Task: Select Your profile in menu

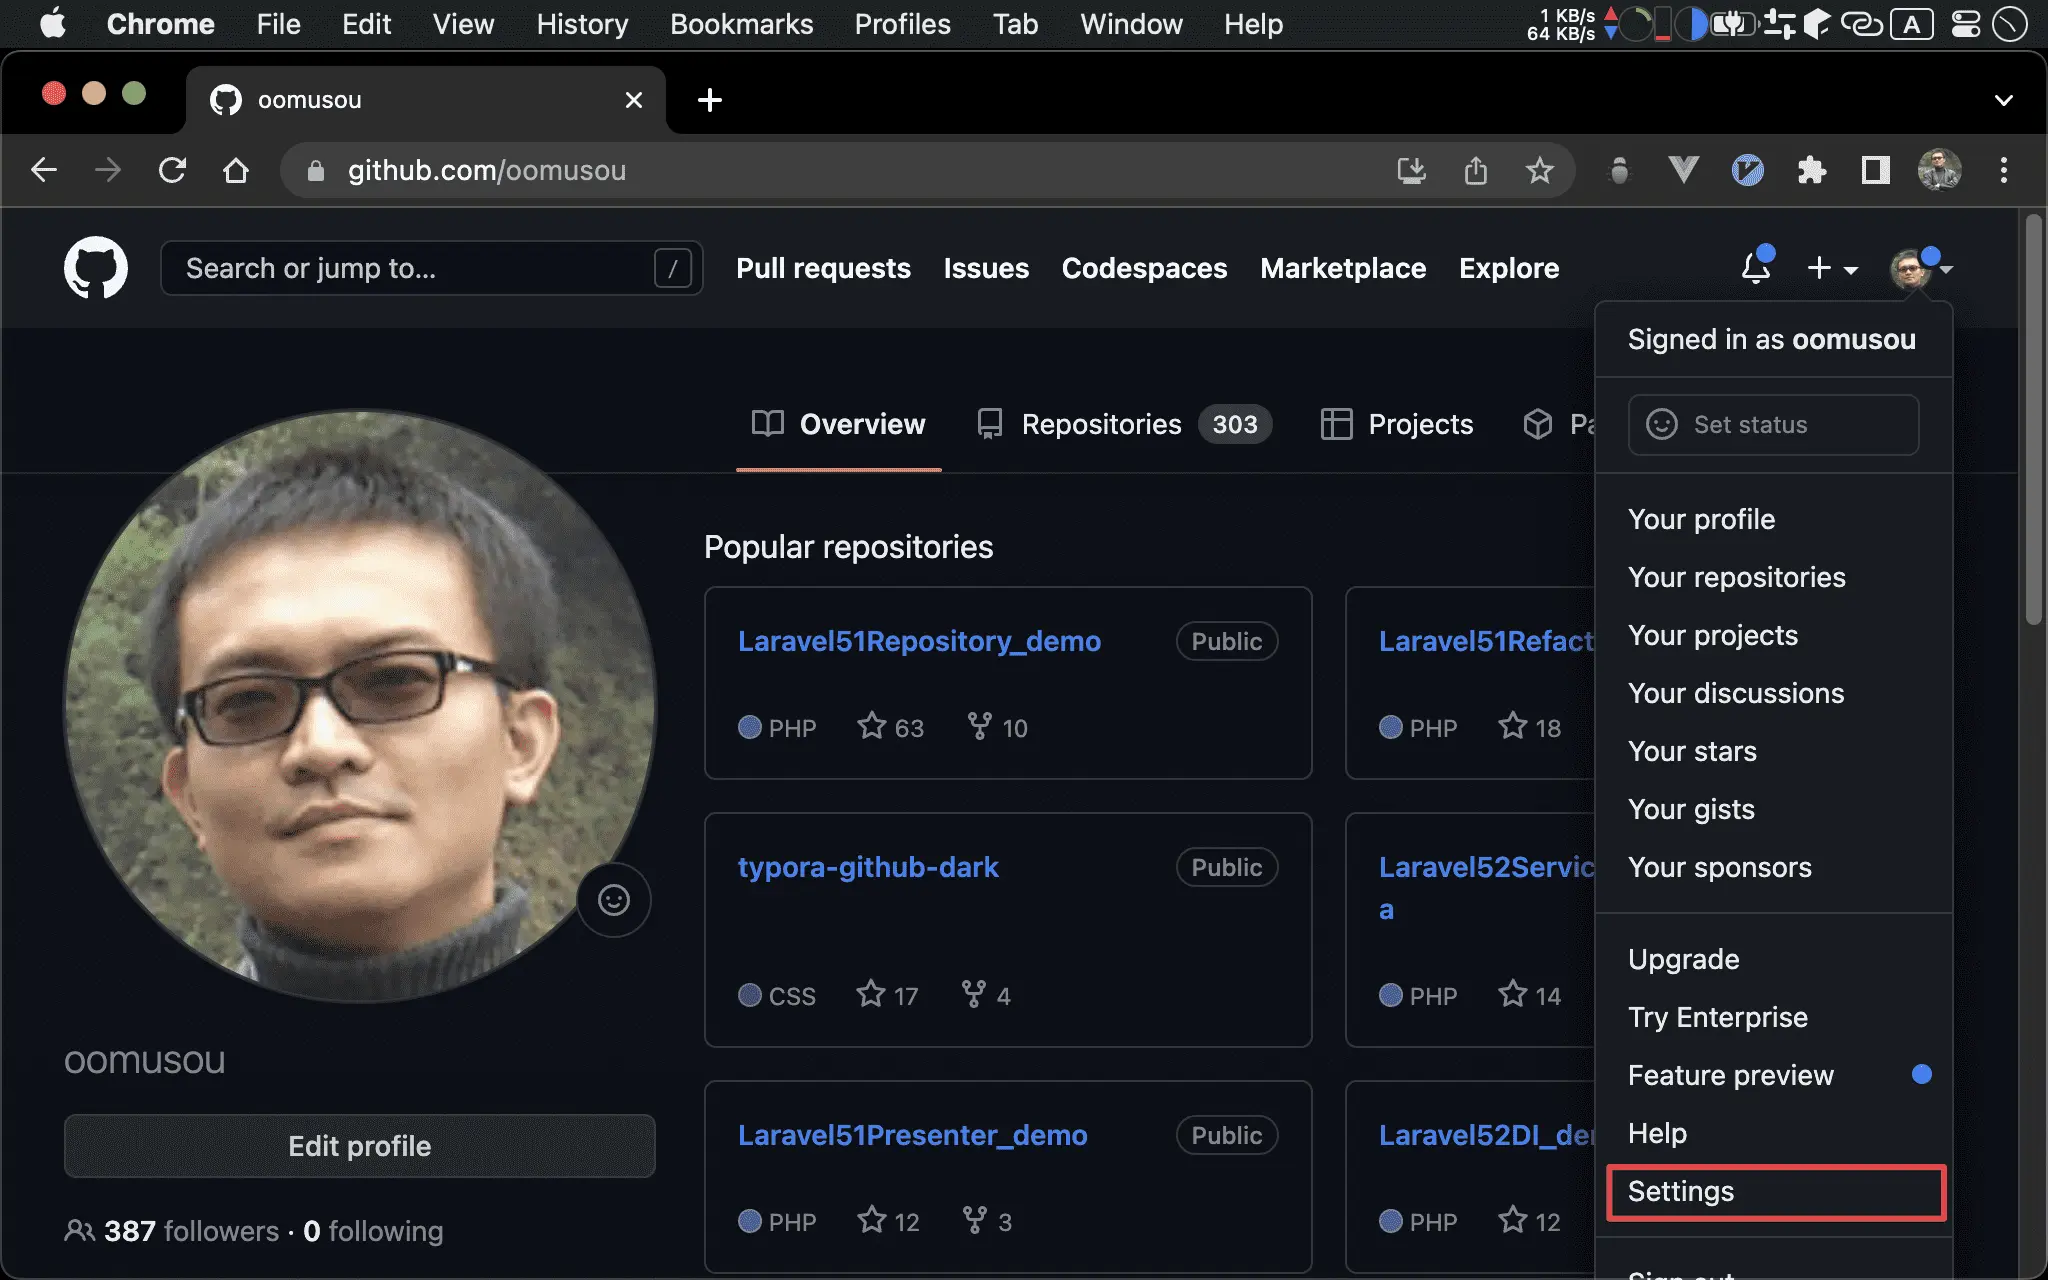Action: [x=1774, y=519]
